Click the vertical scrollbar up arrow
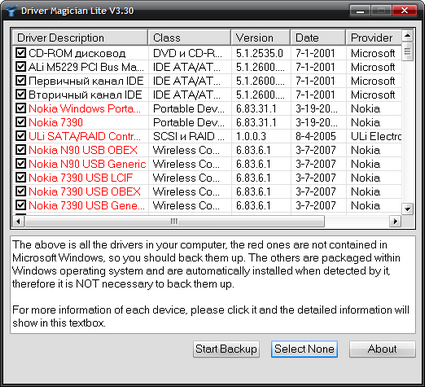The height and width of the screenshot is (387, 425). [x=407, y=35]
